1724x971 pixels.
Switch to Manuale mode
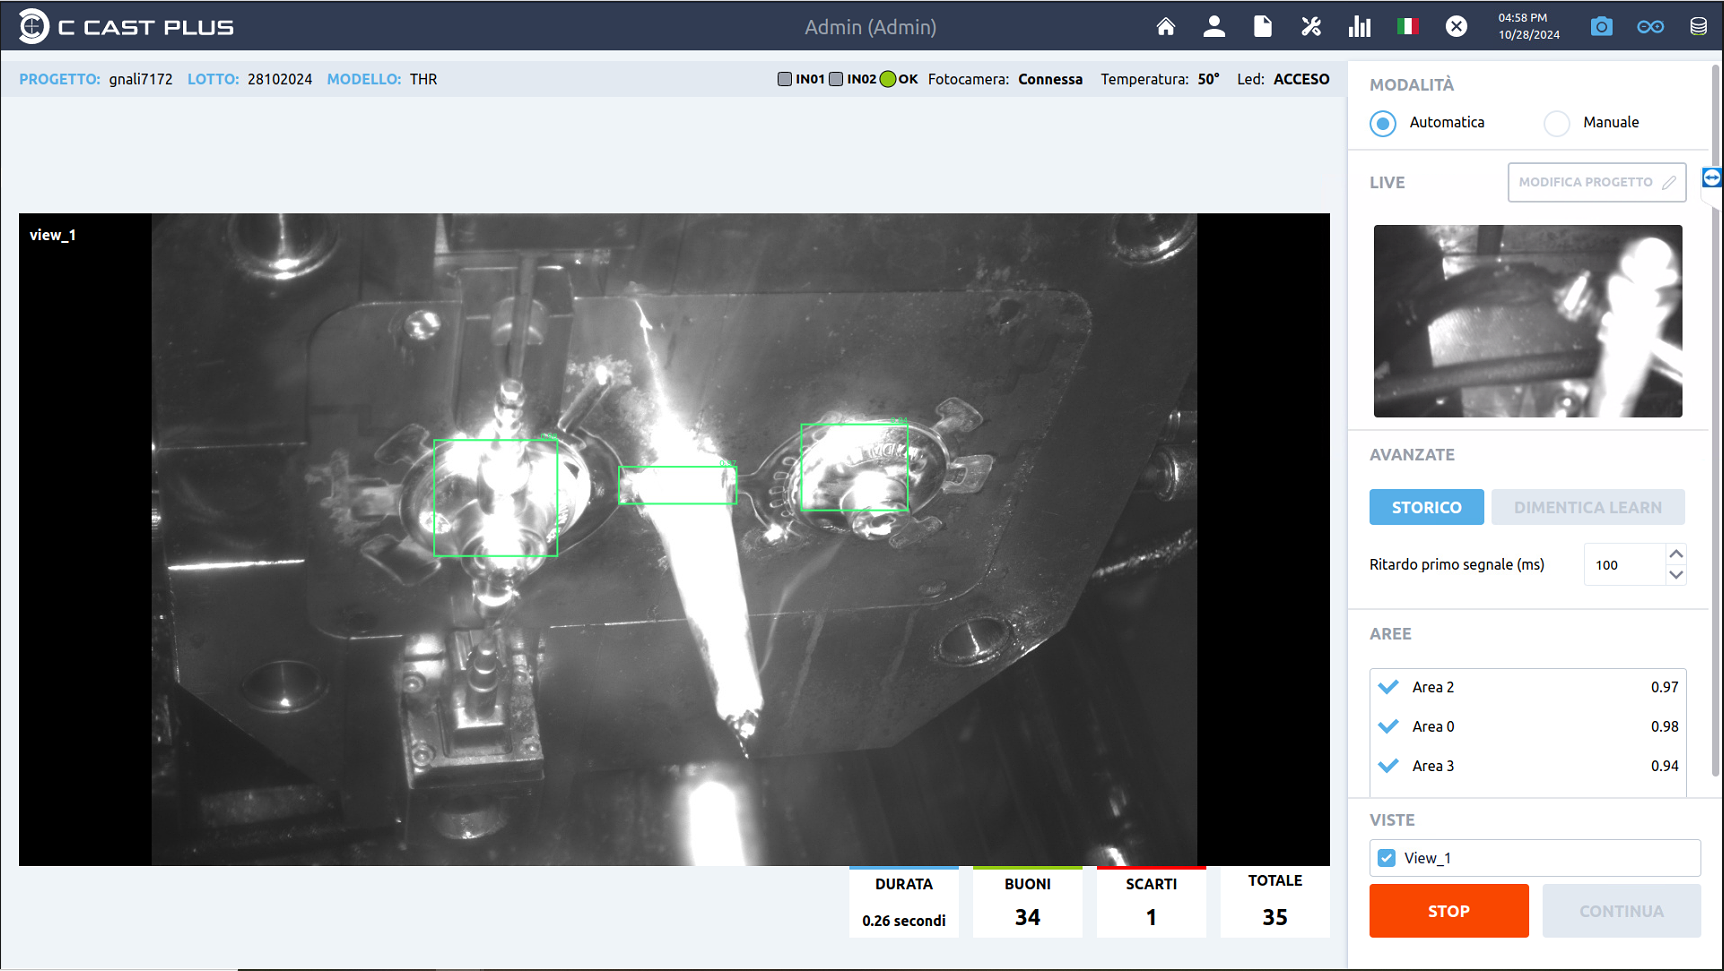click(x=1556, y=123)
